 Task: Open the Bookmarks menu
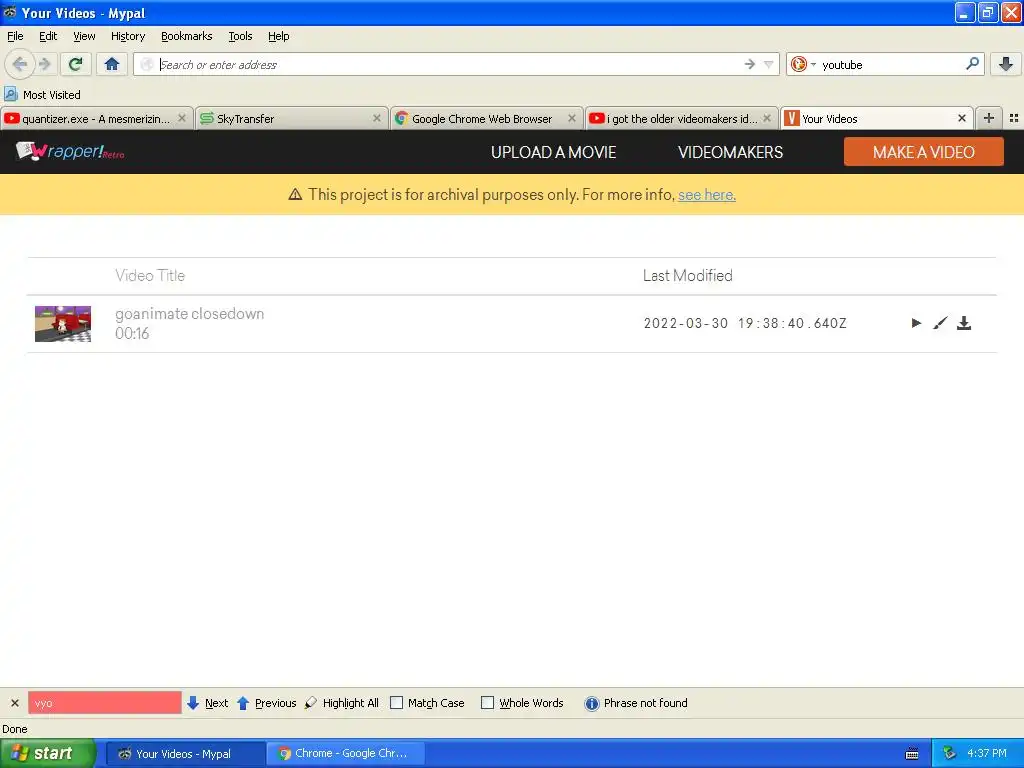(187, 36)
